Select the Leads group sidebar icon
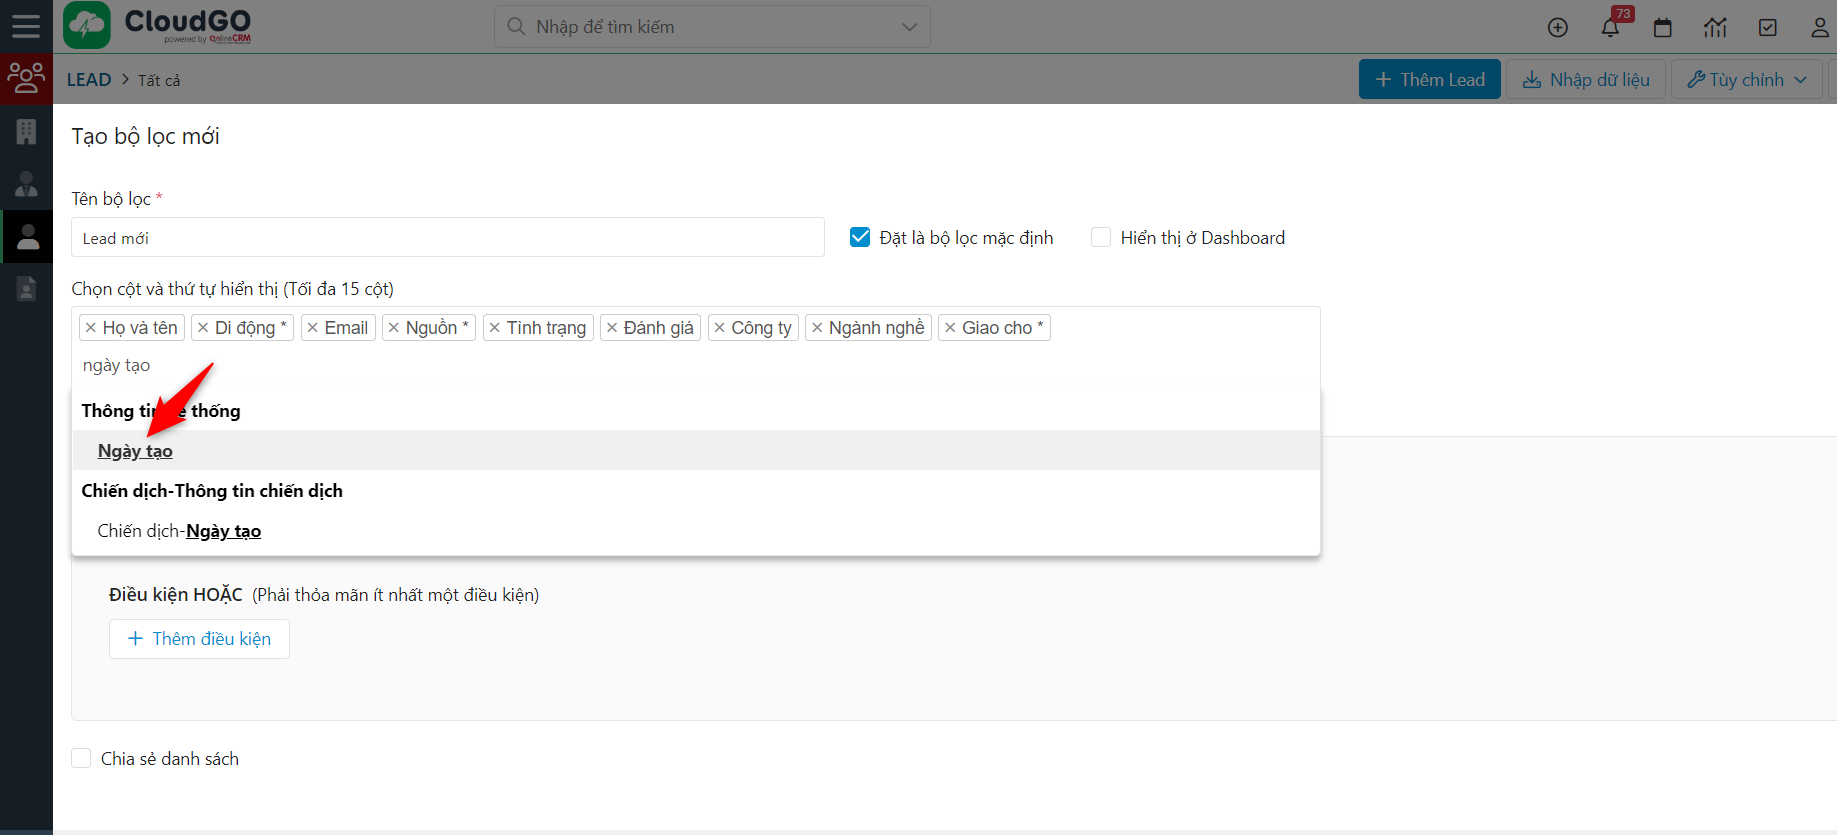The height and width of the screenshot is (835, 1837). click(26, 78)
